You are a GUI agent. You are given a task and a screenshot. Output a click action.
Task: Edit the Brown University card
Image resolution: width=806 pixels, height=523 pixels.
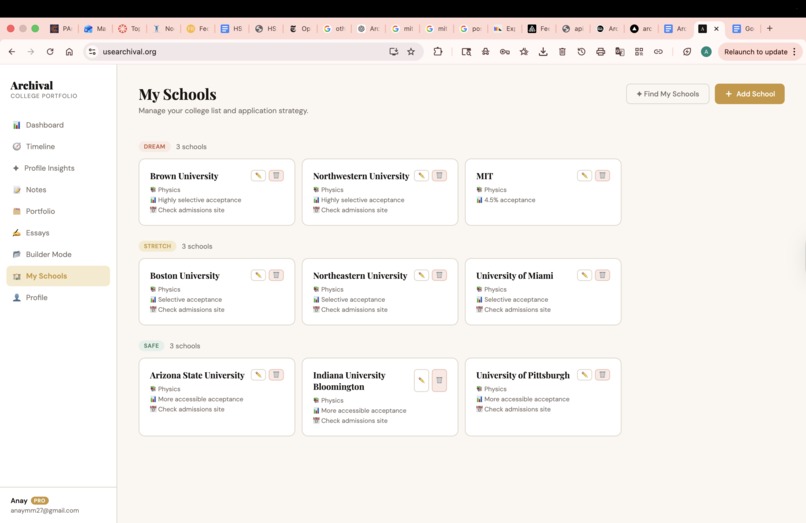tap(258, 176)
